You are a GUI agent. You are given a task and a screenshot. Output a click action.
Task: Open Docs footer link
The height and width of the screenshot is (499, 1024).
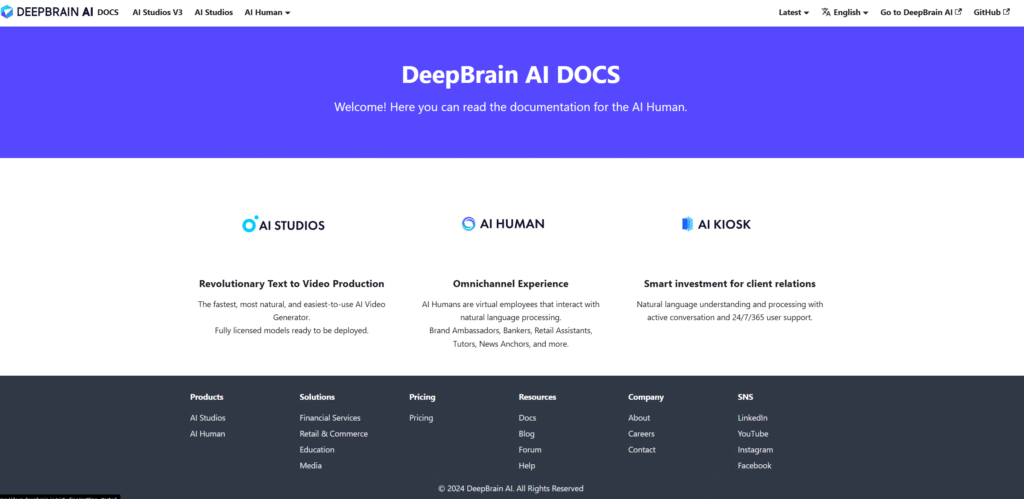[527, 418]
